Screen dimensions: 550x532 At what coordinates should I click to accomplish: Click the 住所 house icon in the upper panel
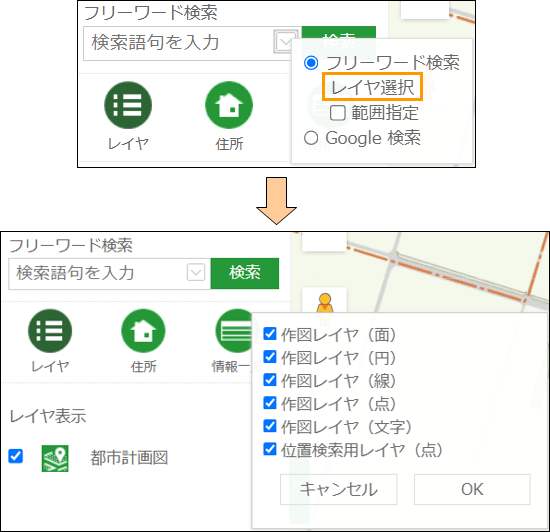[229, 105]
